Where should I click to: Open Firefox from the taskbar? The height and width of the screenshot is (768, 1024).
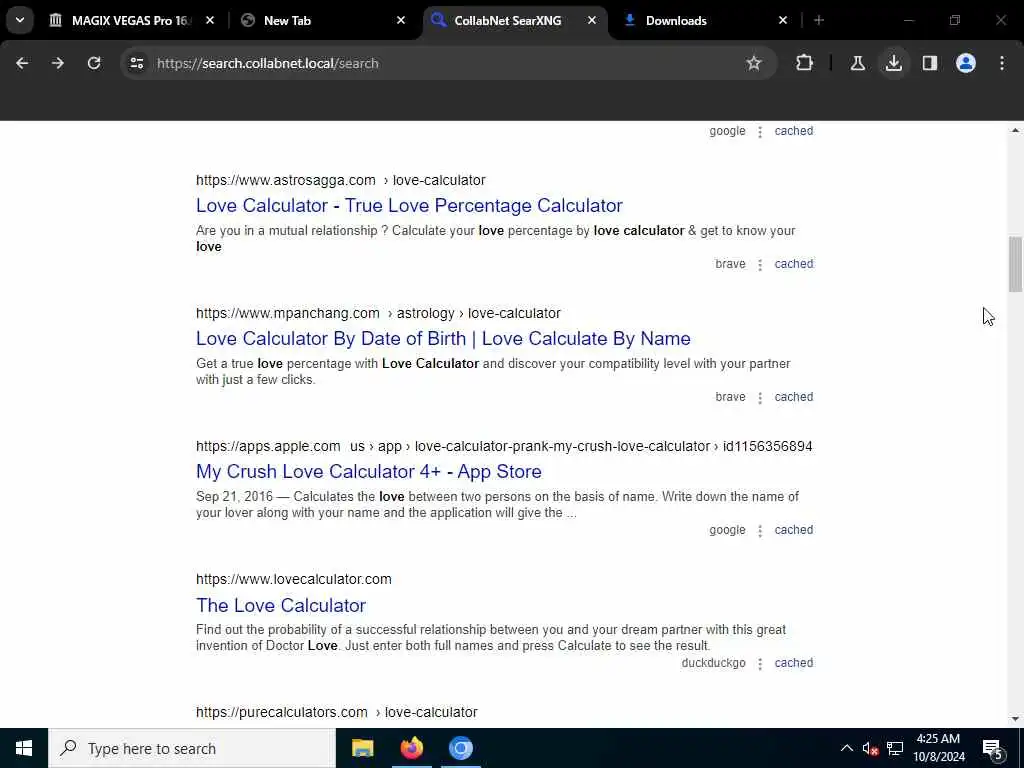pyautogui.click(x=411, y=748)
